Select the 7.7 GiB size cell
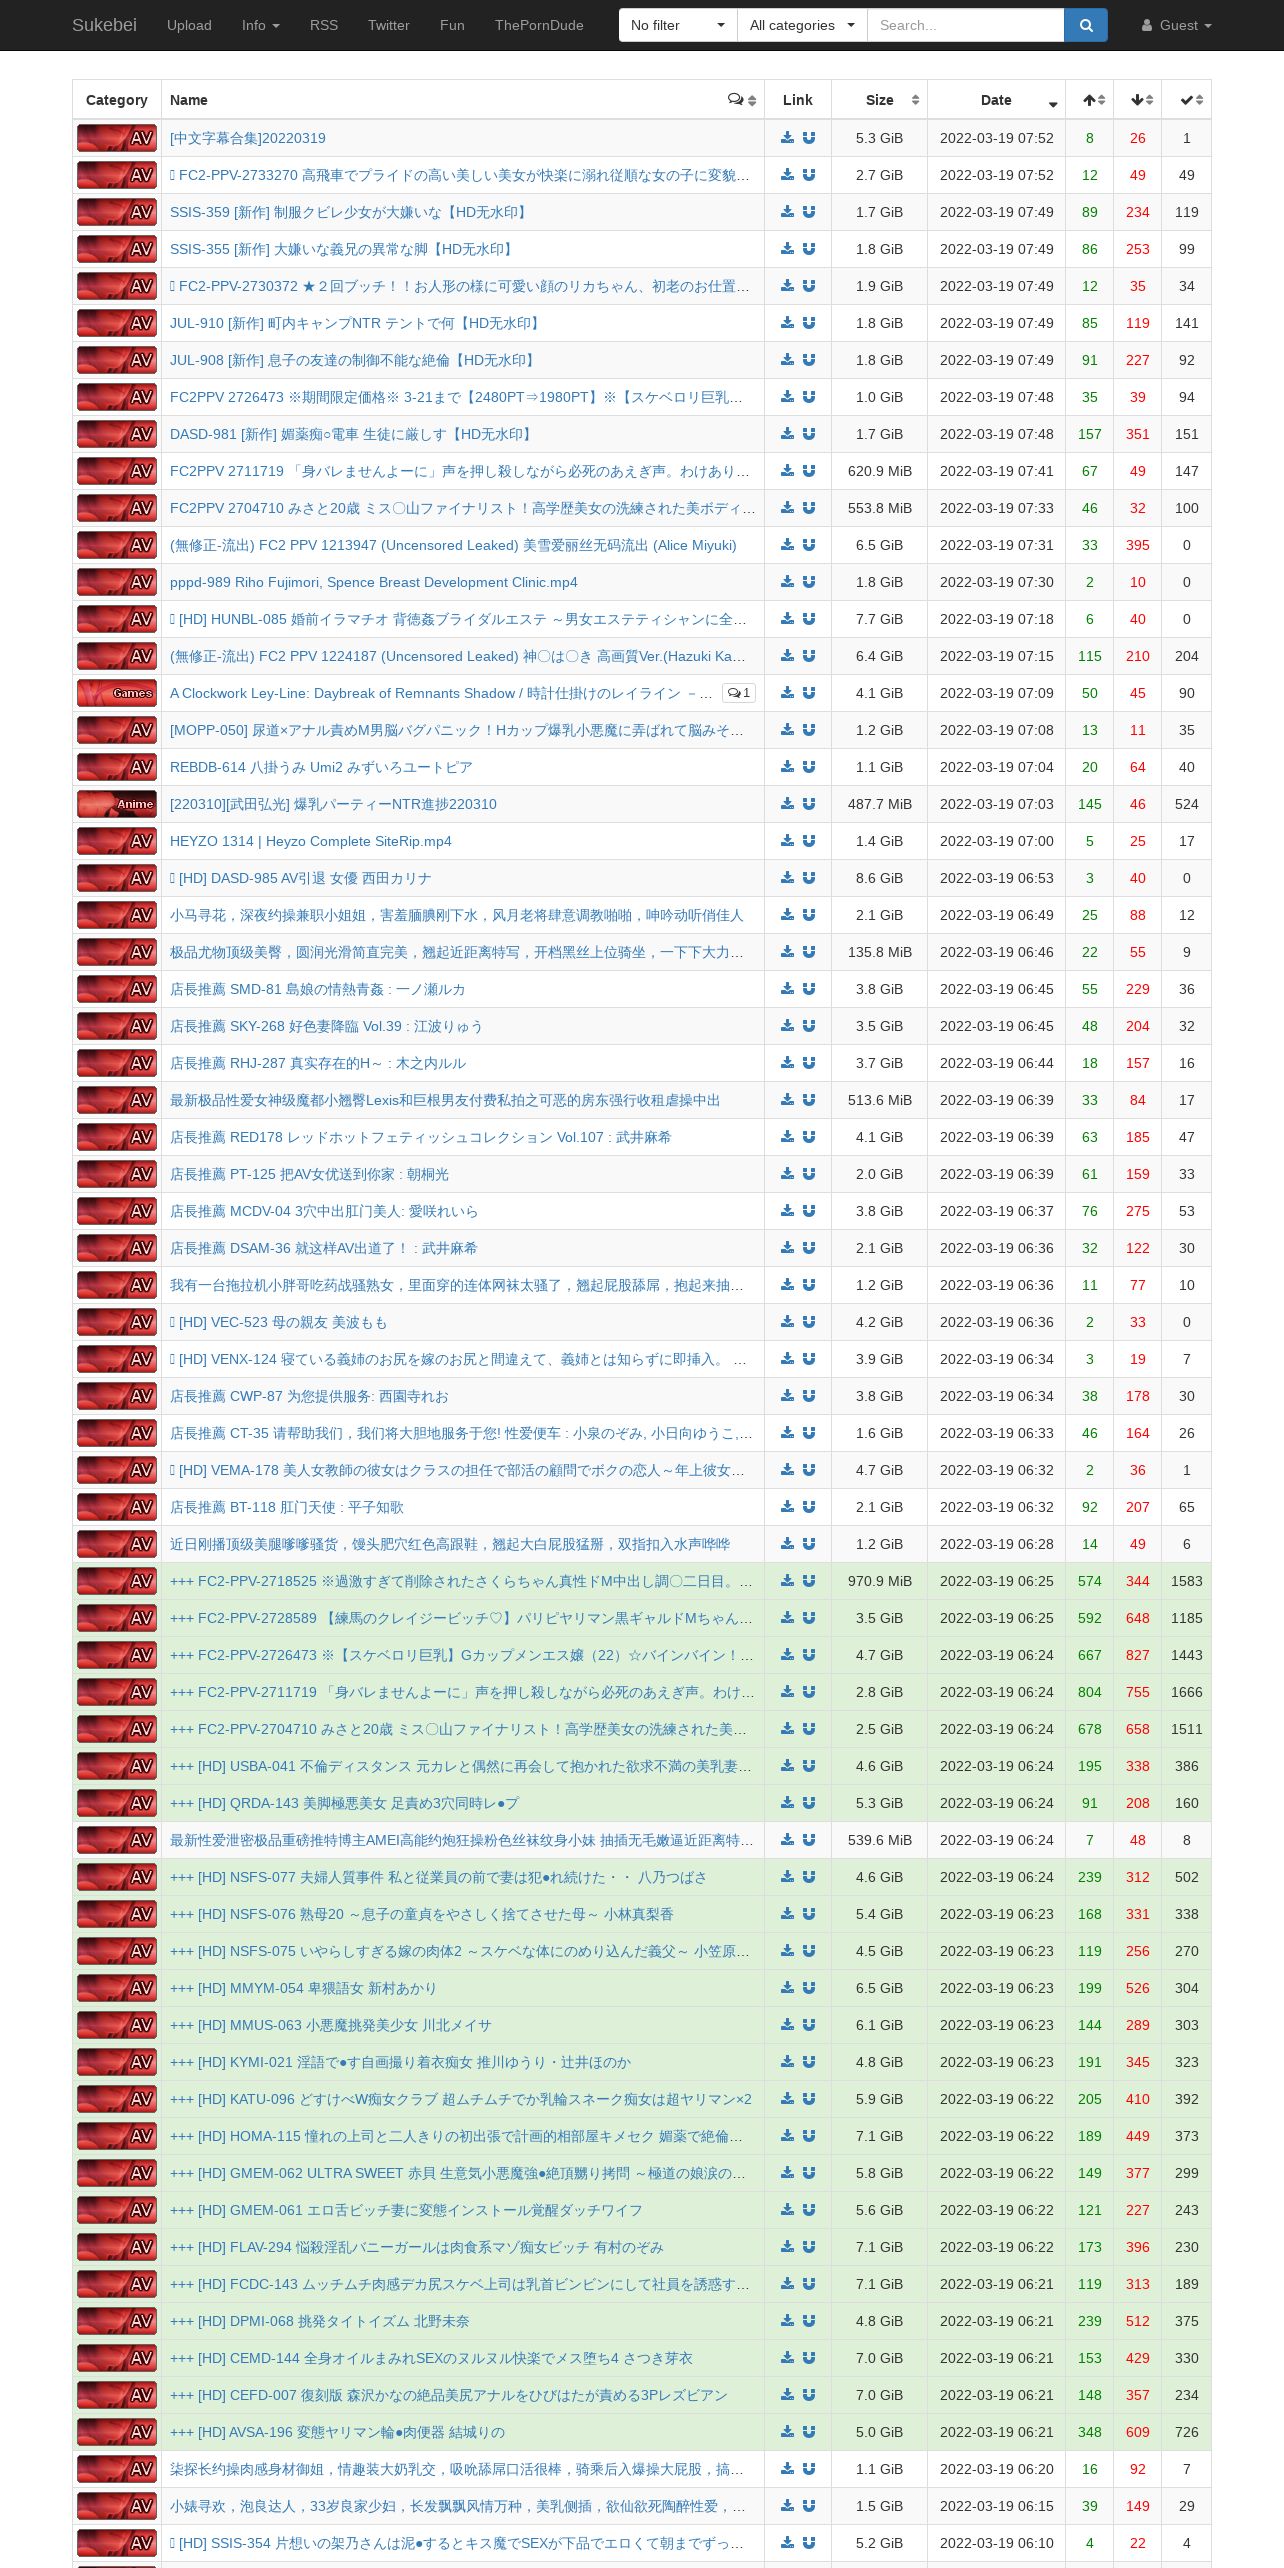 pos(879,619)
